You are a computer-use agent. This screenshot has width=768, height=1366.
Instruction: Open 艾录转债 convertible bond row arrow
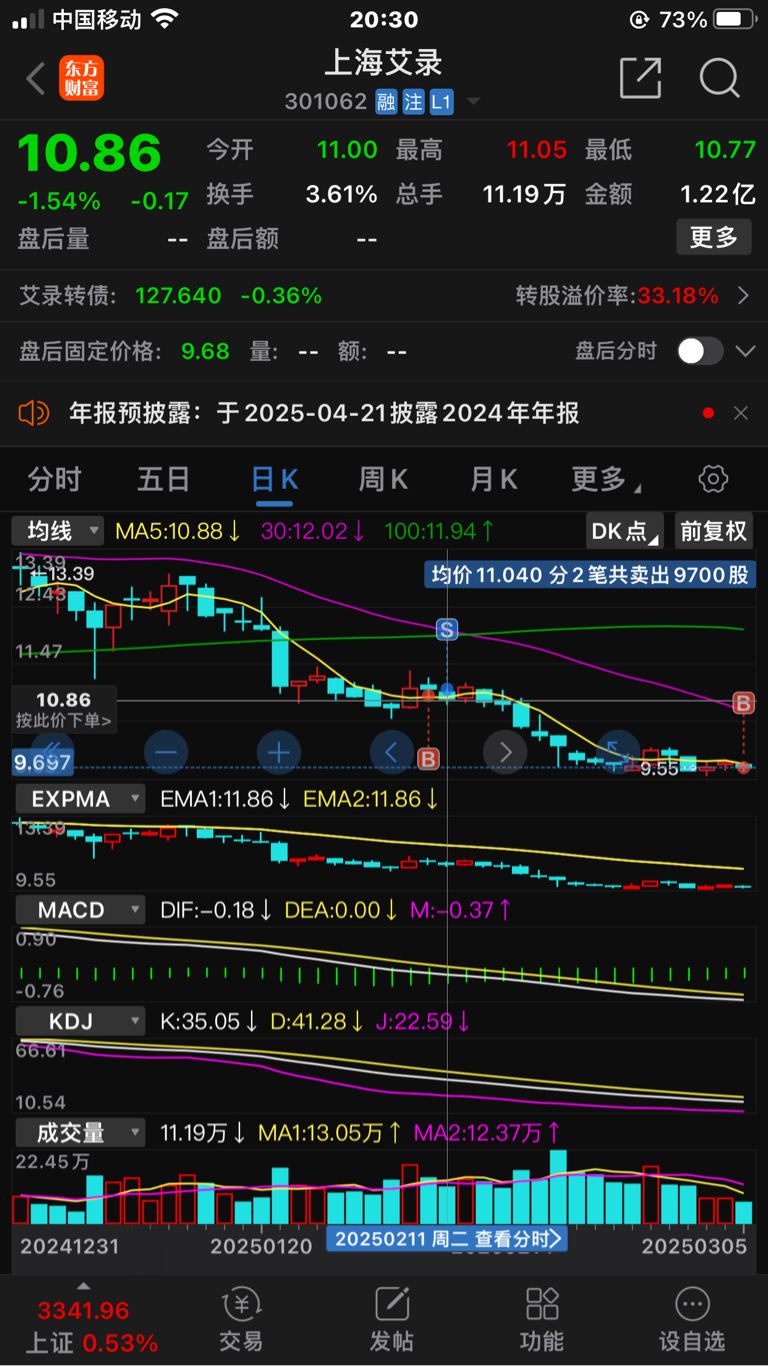coord(742,296)
